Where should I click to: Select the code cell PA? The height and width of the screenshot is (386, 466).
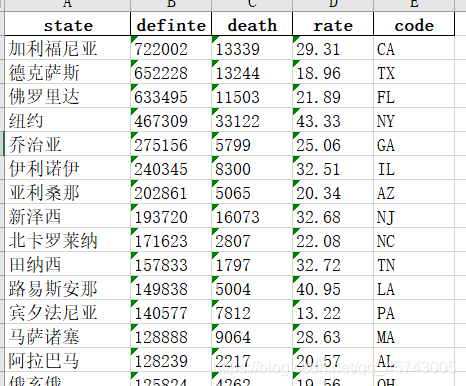pos(414,312)
